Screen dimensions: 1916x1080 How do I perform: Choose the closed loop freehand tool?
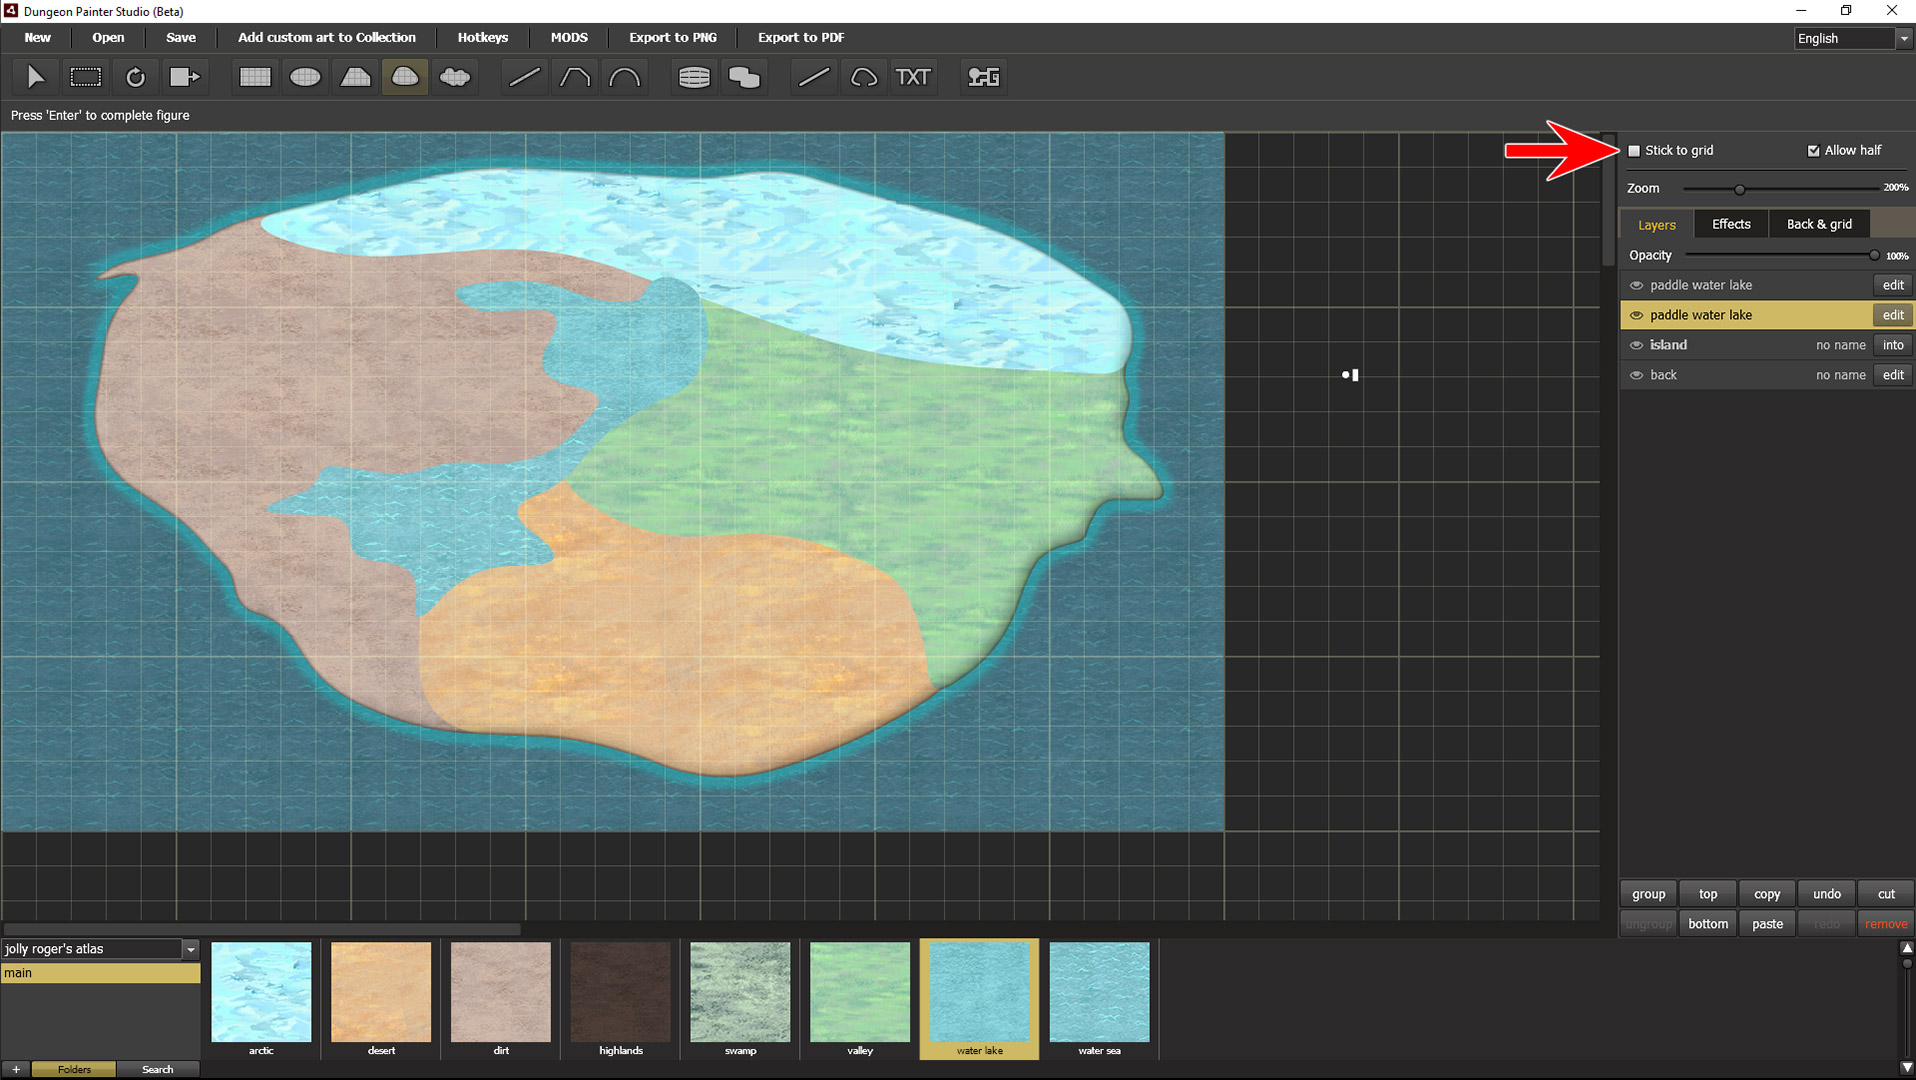pos(864,77)
